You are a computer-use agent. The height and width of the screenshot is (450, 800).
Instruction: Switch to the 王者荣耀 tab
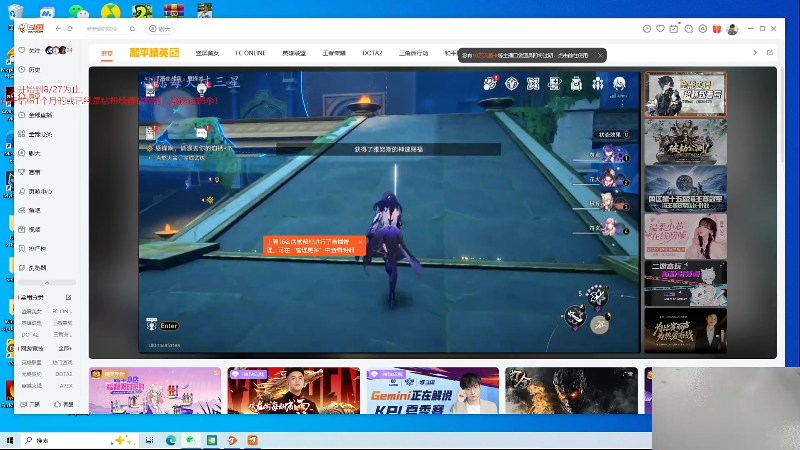tap(334, 53)
